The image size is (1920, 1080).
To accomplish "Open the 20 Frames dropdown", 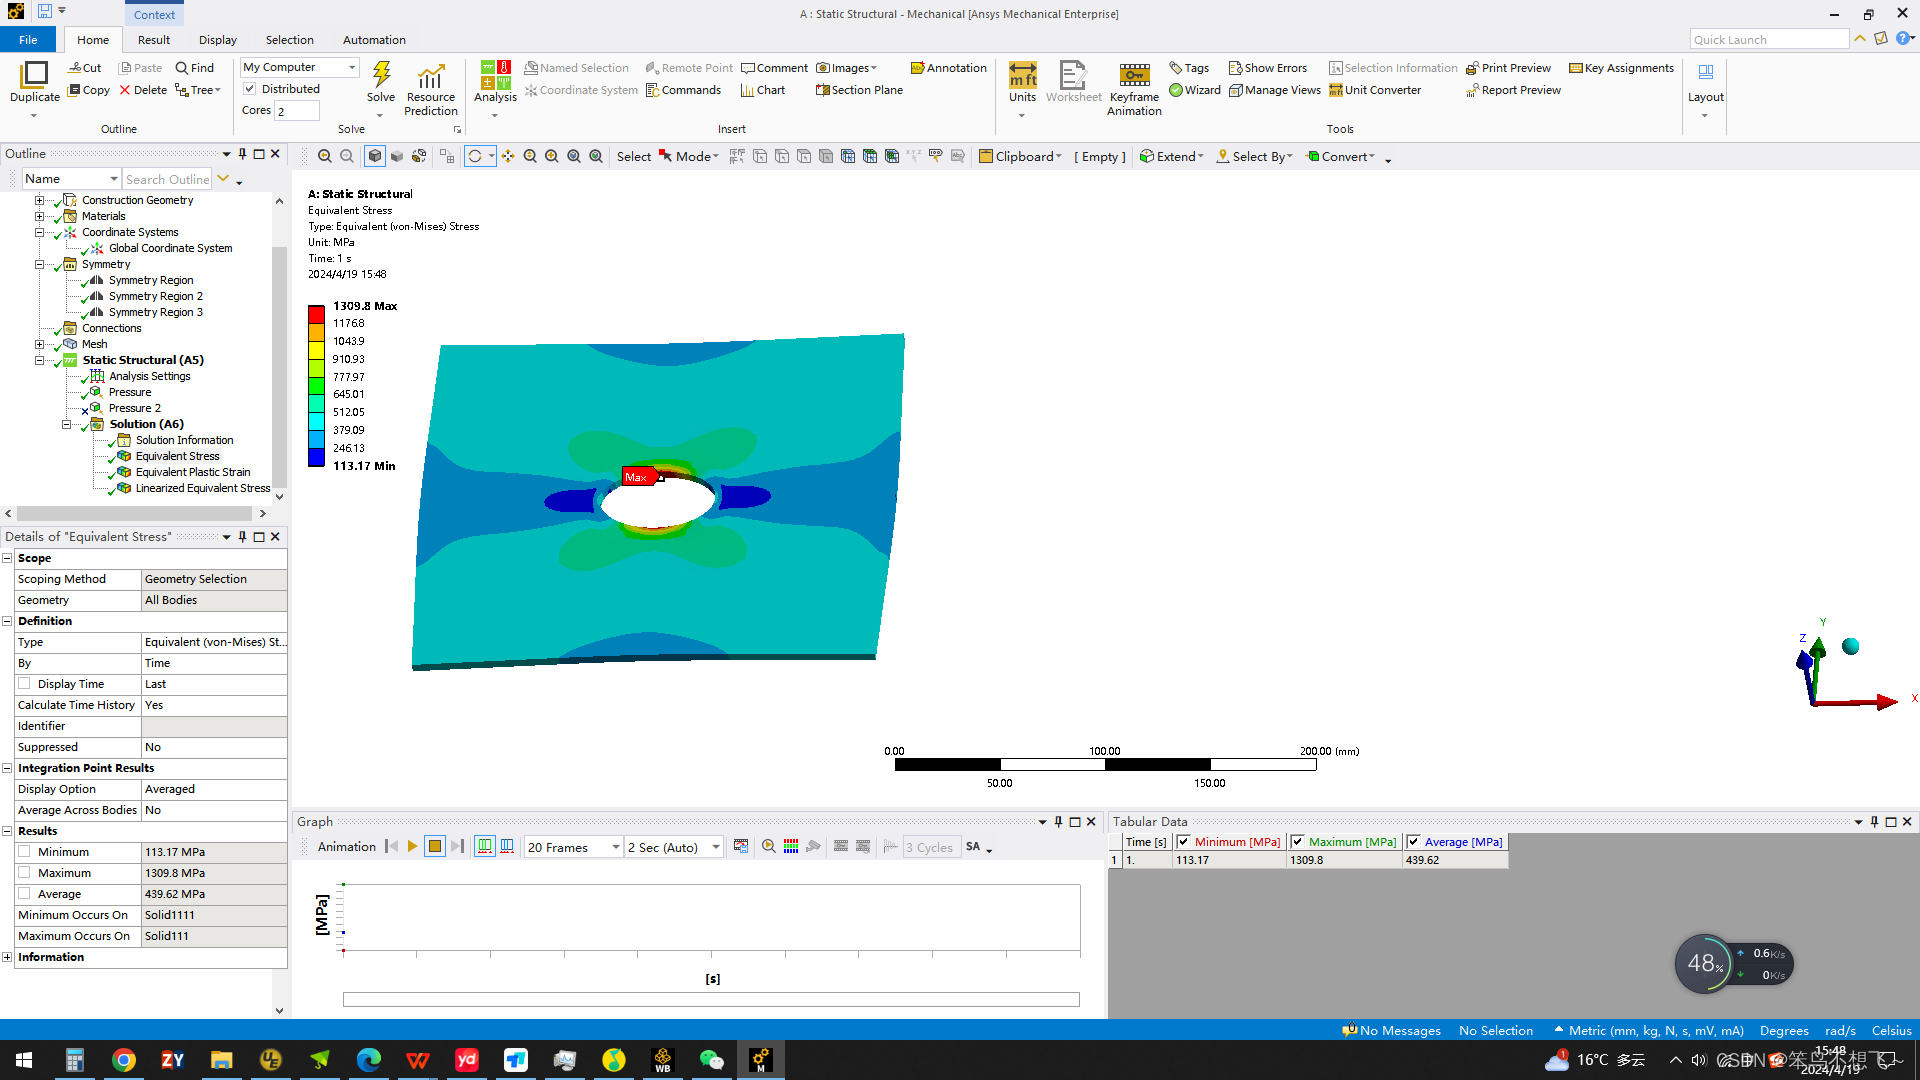I will click(x=615, y=847).
